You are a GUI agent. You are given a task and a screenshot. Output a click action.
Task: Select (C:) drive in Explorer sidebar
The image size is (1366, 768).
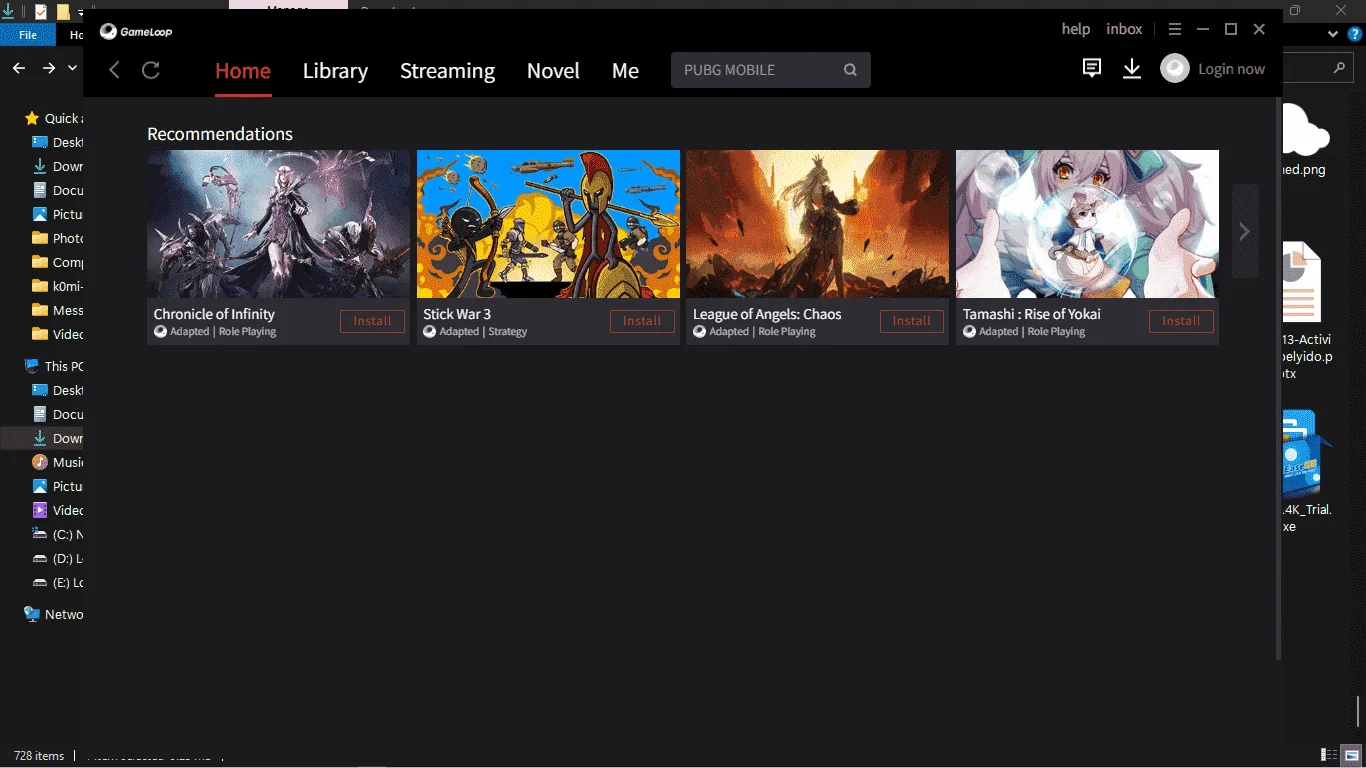pos(58,534)
